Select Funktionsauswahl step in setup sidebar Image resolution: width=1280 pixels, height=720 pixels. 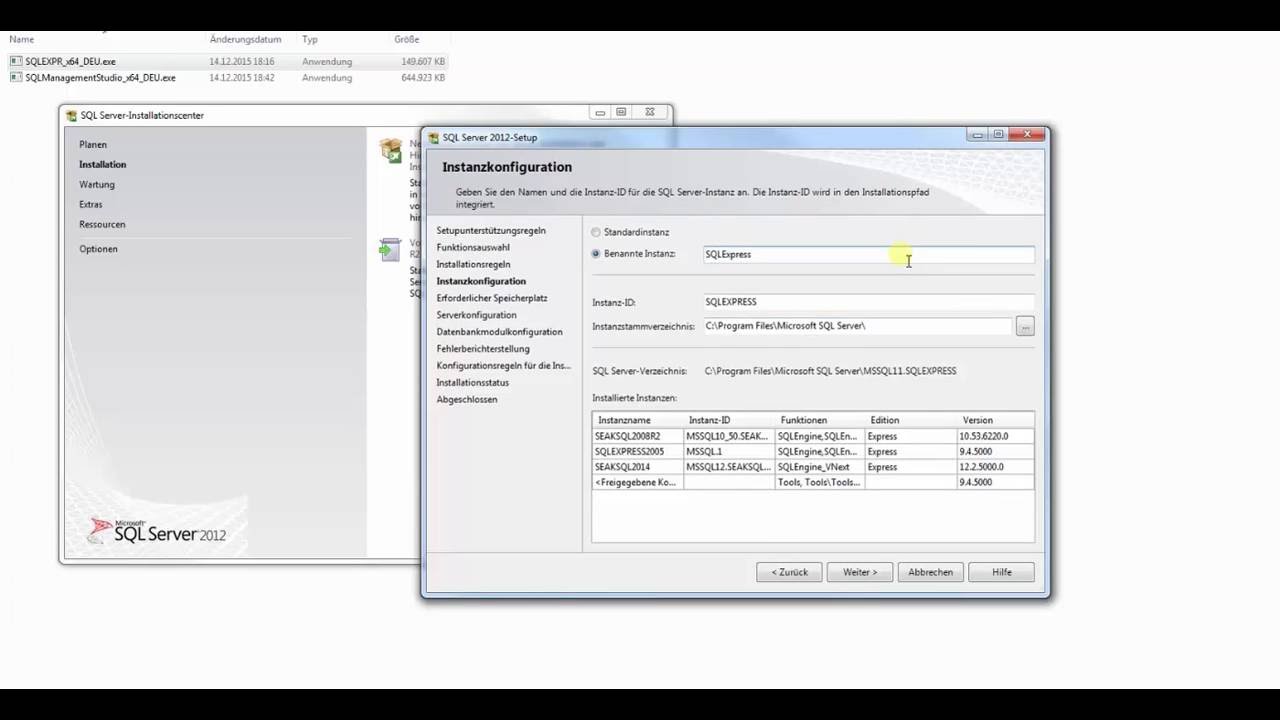coord(473,248)
